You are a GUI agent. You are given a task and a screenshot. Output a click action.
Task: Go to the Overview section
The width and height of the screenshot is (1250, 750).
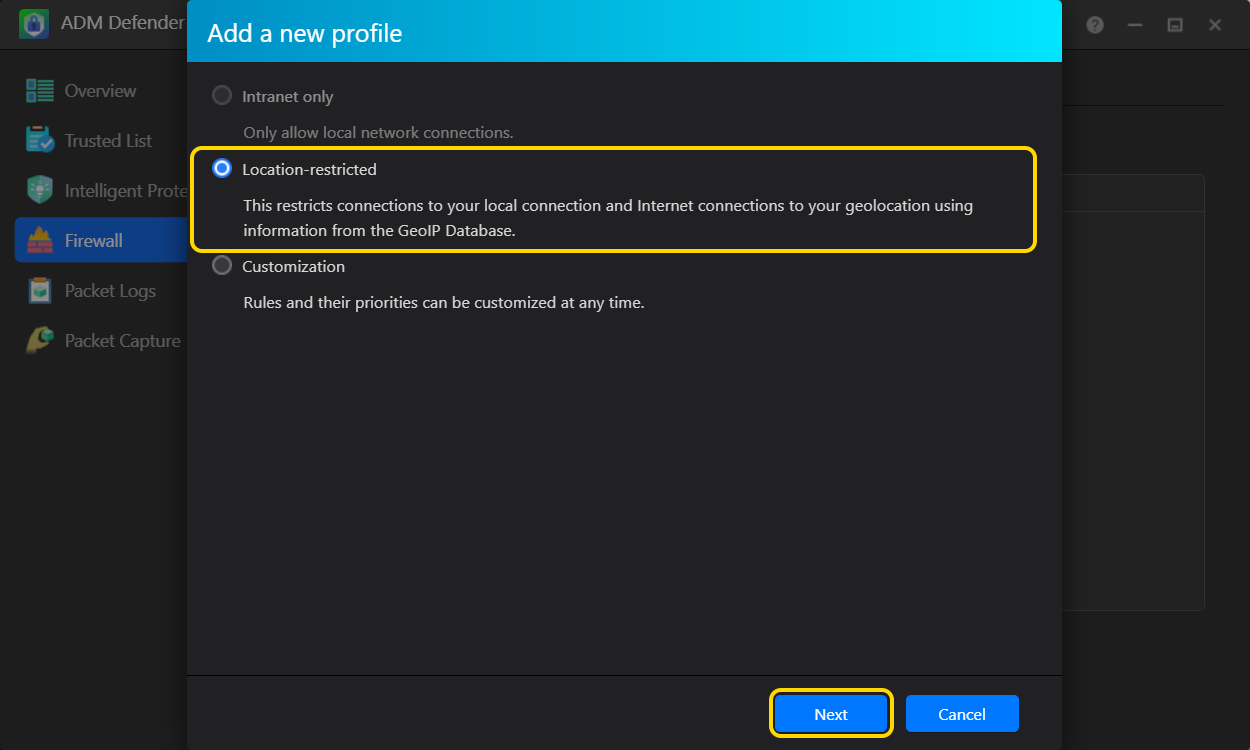101,91
